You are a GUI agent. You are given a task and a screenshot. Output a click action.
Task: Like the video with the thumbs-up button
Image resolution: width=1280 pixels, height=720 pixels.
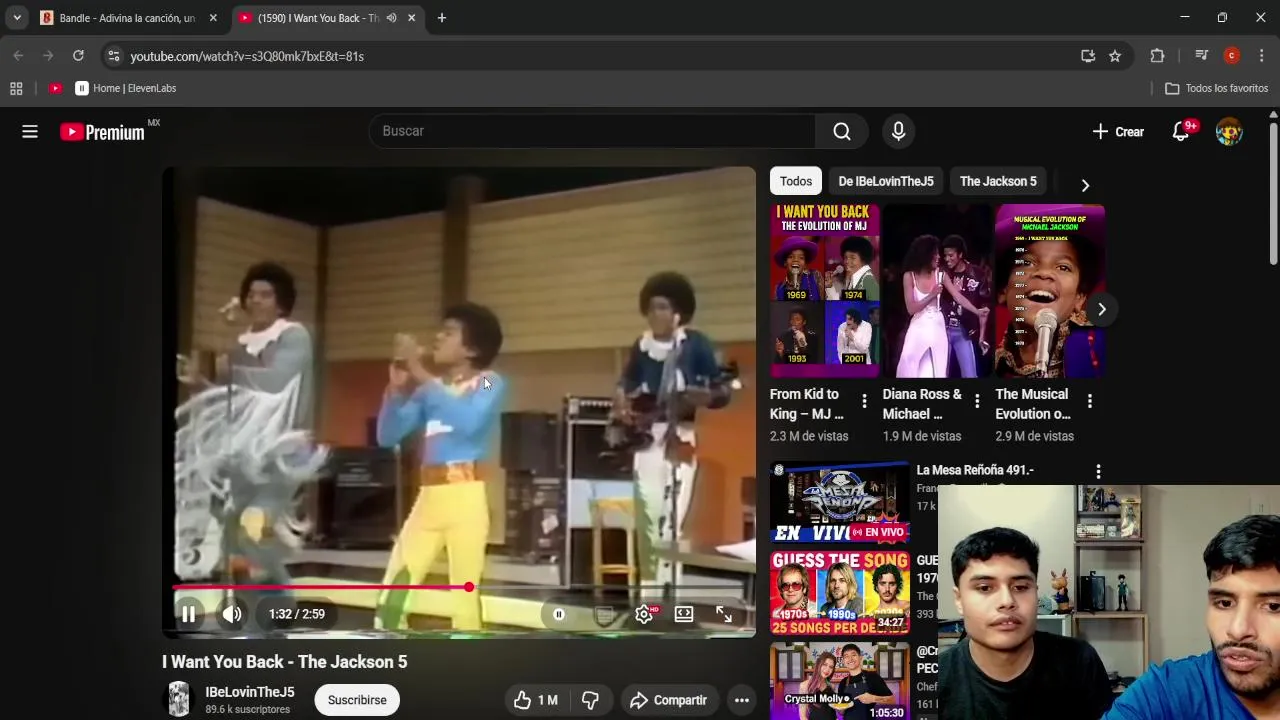[x=536, y=700]
